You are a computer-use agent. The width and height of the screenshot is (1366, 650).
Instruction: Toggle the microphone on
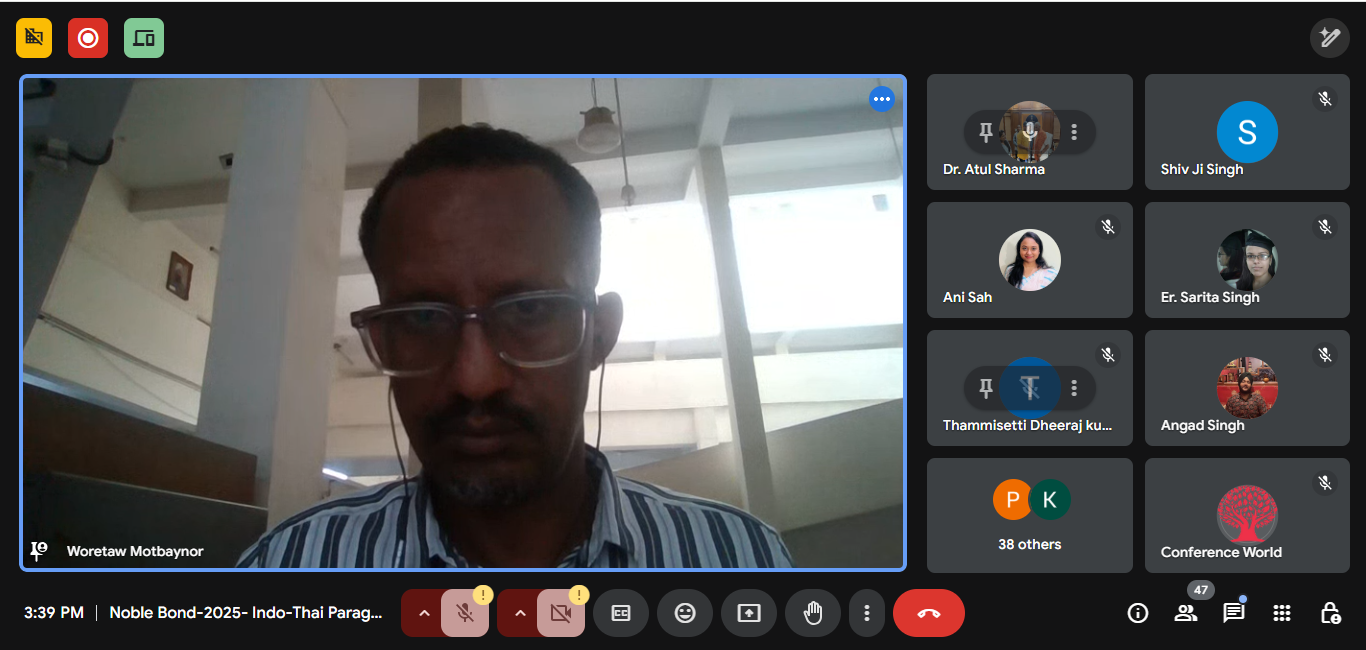(465, 613)
